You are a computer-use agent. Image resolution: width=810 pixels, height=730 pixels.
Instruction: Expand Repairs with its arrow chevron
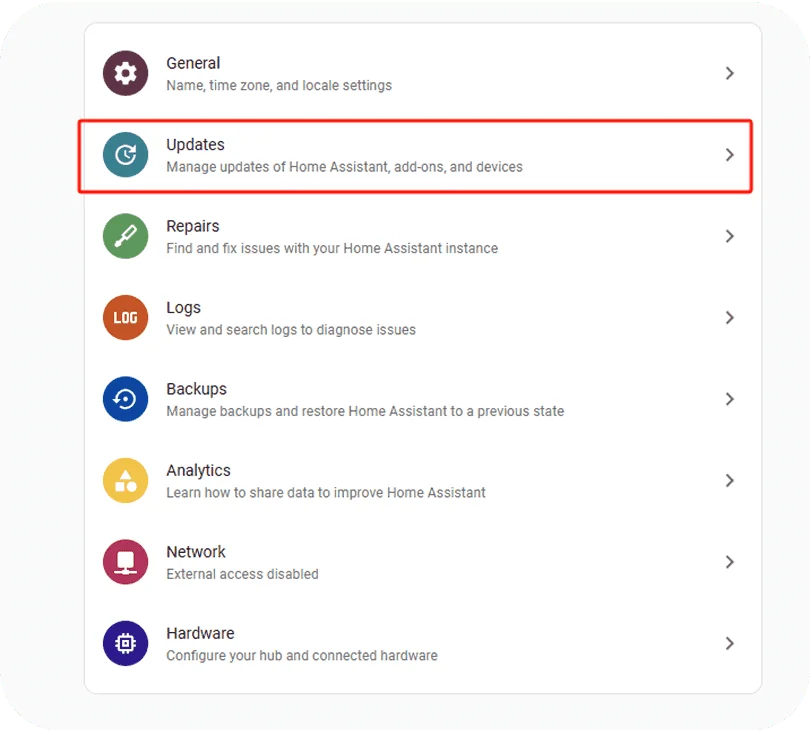click(730, 236)
